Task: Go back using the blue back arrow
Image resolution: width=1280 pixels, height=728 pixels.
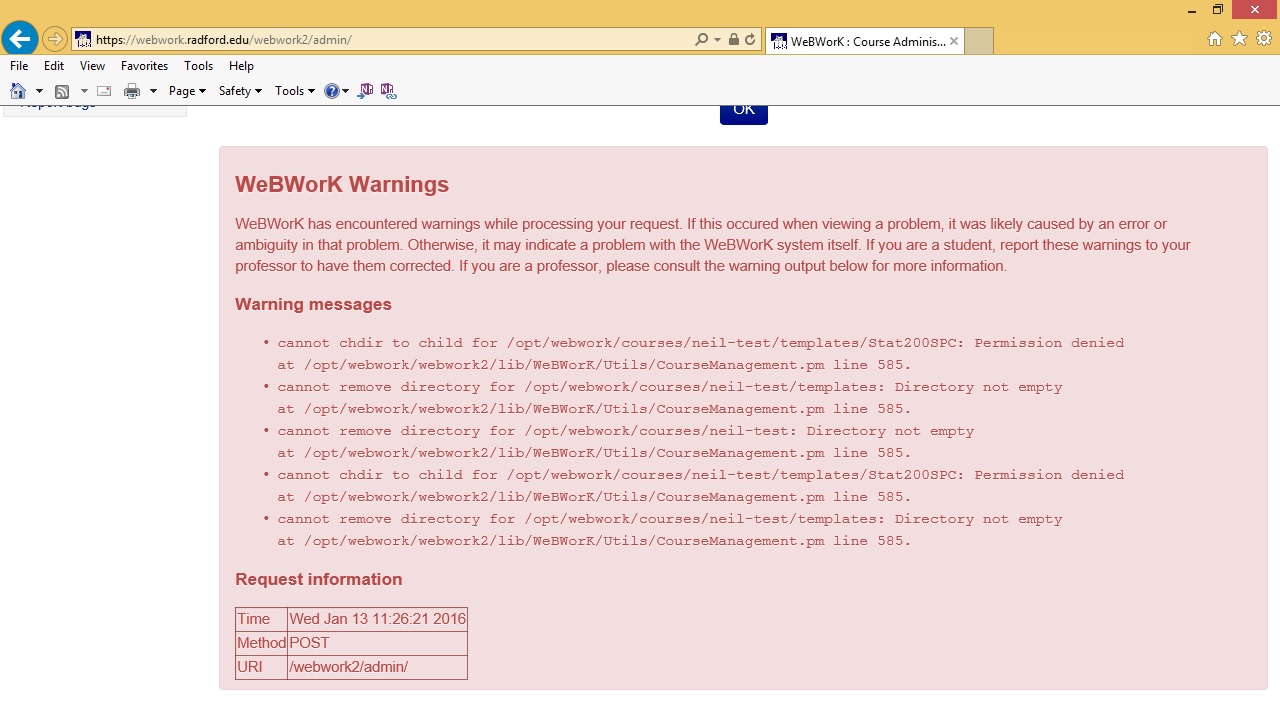Action: point(20,40)
